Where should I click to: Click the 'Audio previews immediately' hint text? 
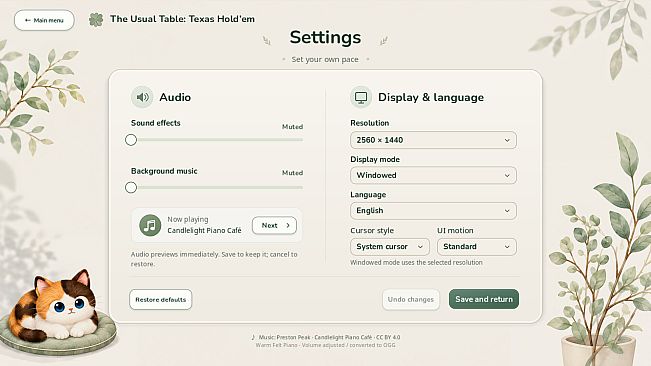tap(214, 259)
